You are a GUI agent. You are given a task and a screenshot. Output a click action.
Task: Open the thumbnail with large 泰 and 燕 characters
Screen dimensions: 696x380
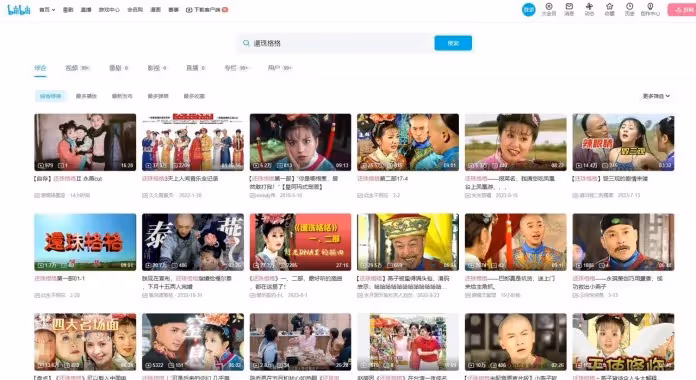(193, 242)
